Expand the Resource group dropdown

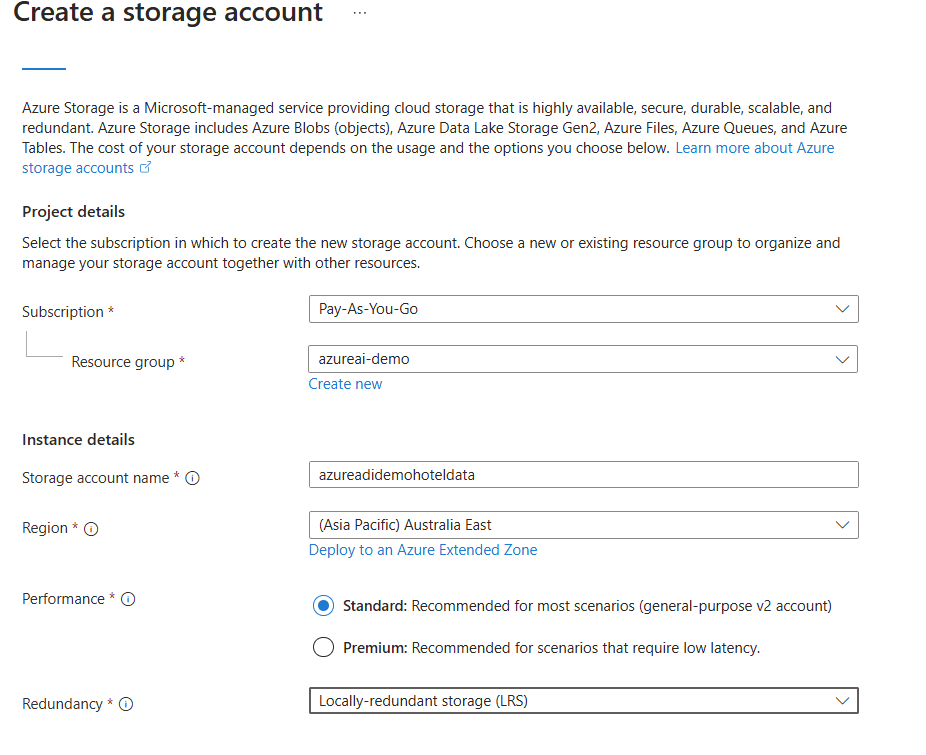tap(583, 359)
